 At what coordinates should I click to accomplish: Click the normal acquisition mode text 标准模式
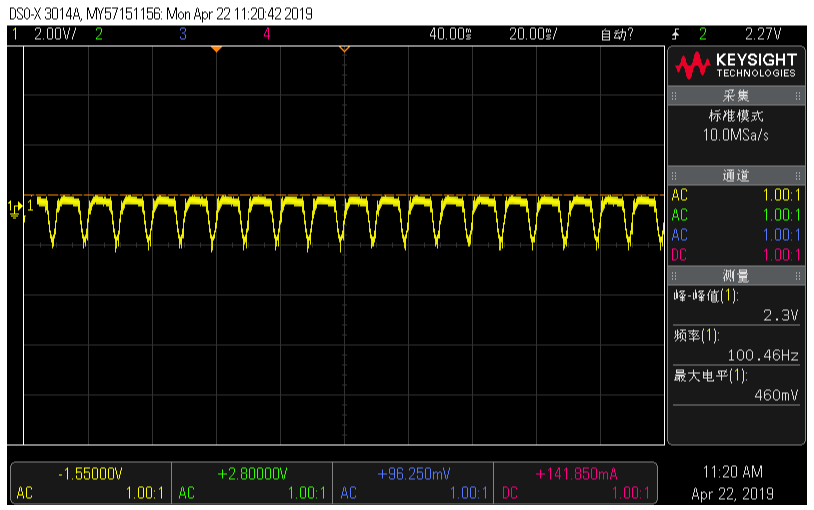[736, 115]
